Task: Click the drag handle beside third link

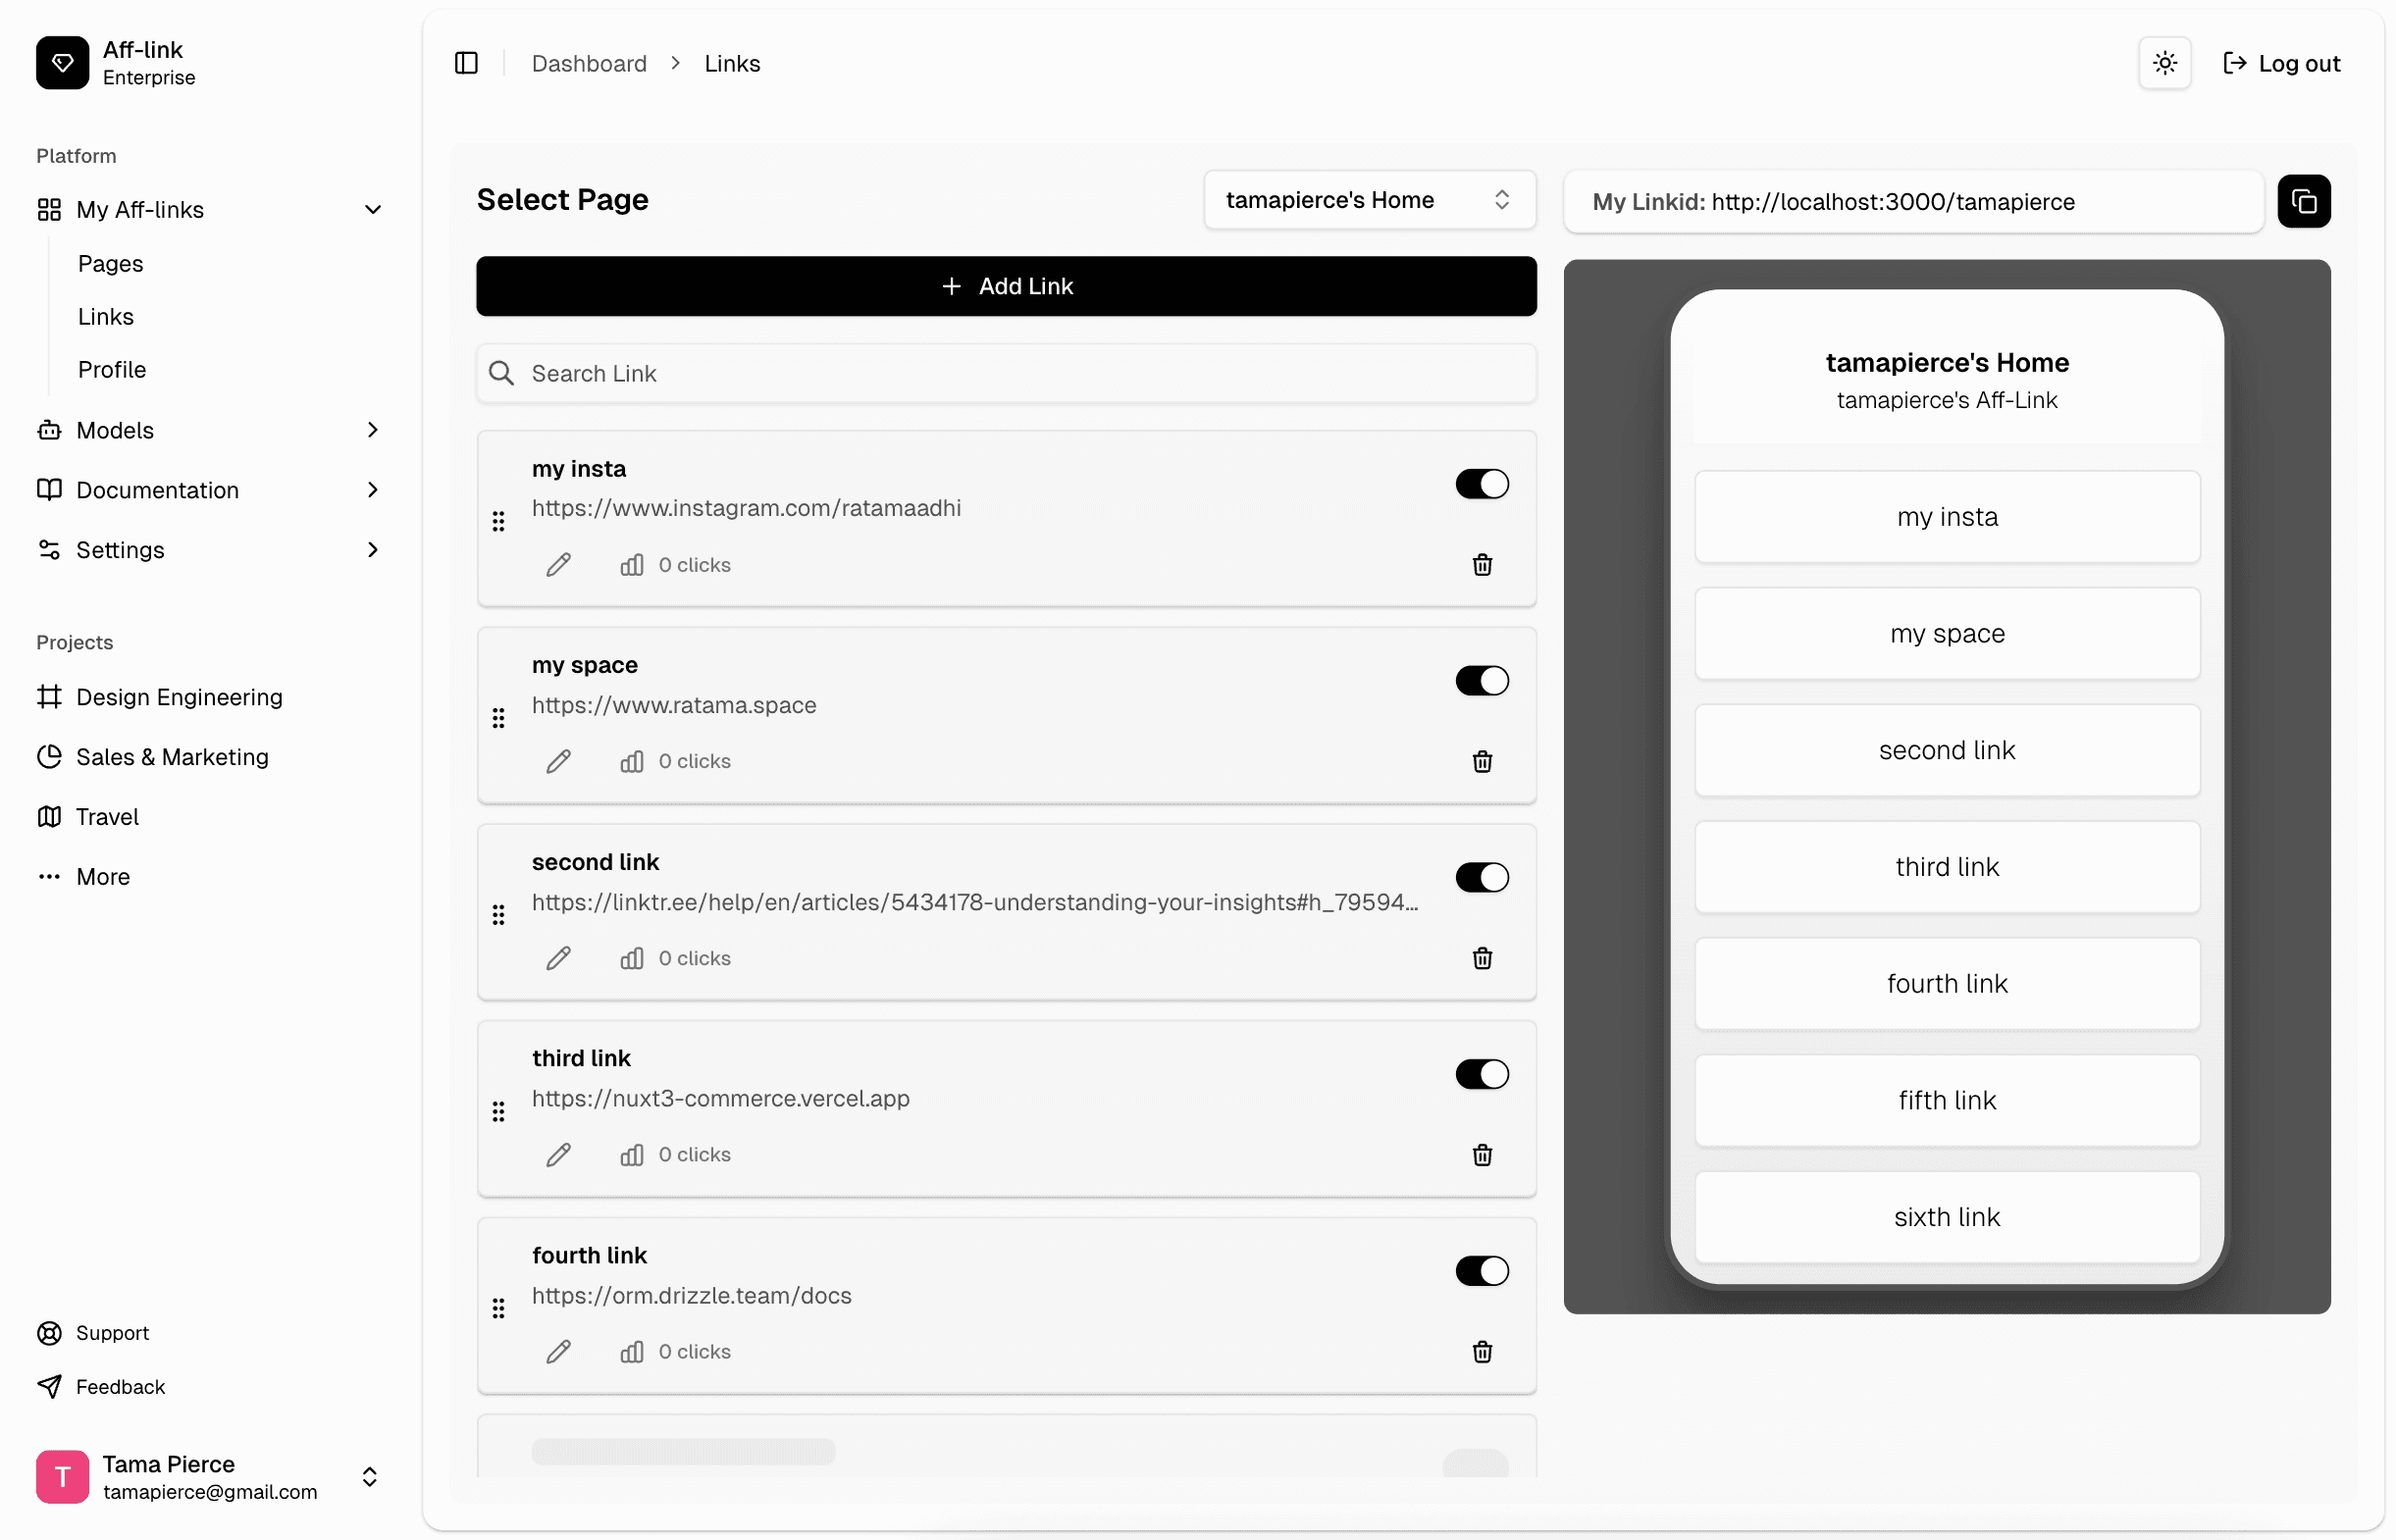Action: pos(499,1111)
